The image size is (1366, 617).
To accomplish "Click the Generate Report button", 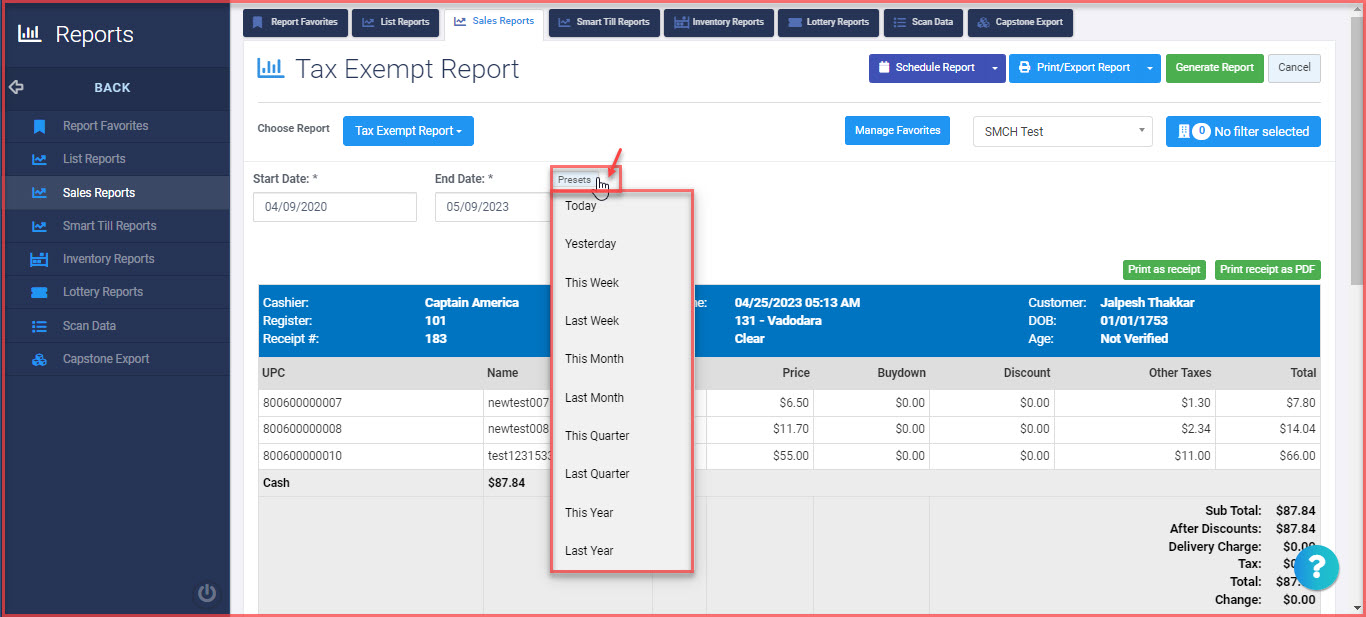I will 1215,68.
